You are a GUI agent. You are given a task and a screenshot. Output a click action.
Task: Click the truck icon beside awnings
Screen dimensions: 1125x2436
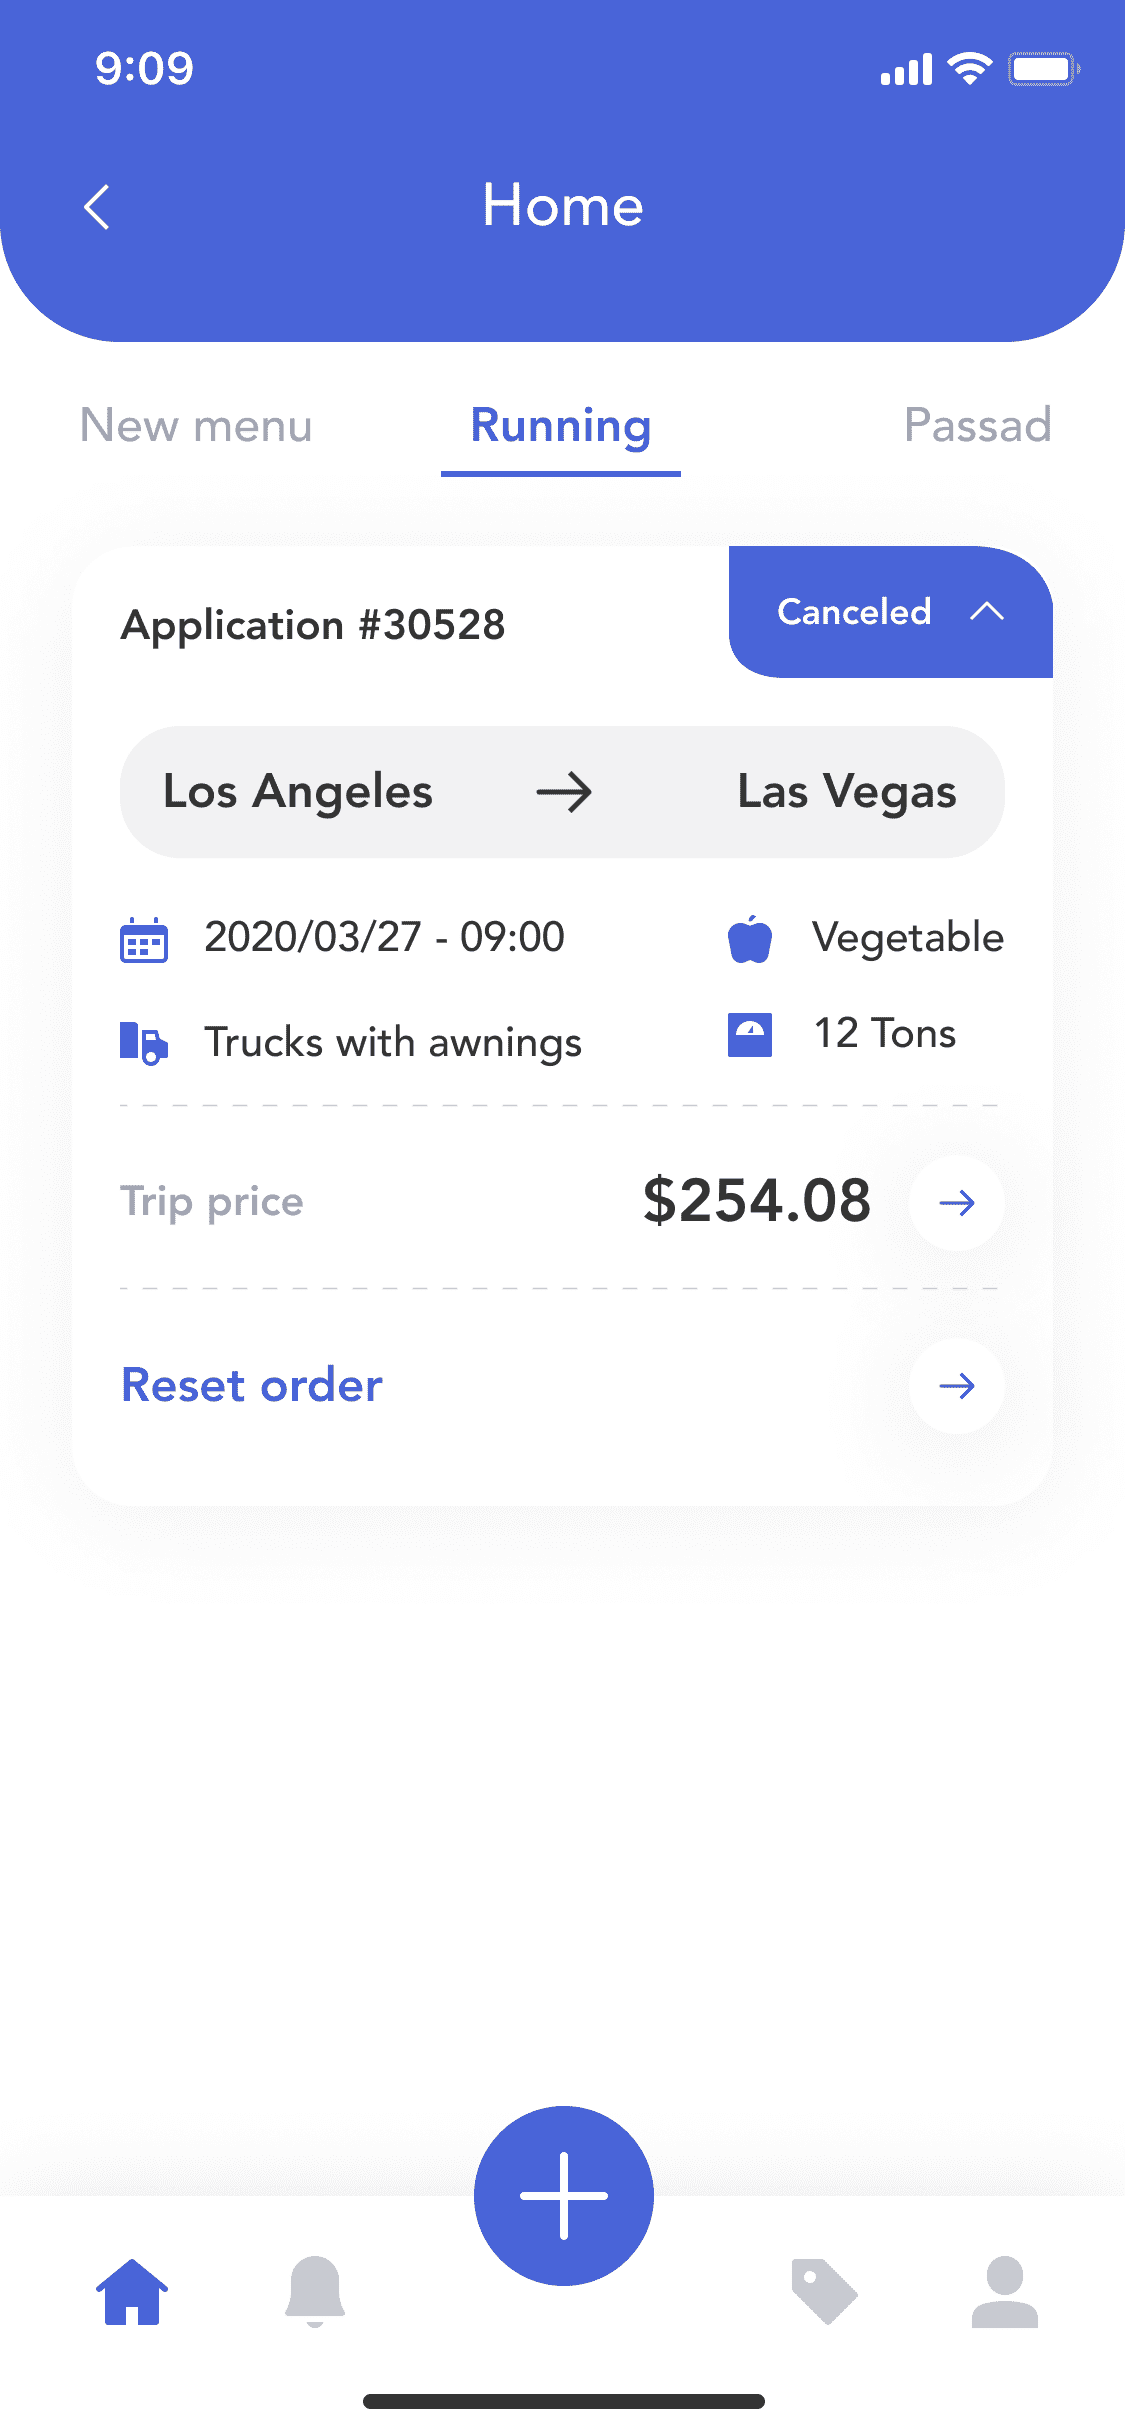(144, 1043)
